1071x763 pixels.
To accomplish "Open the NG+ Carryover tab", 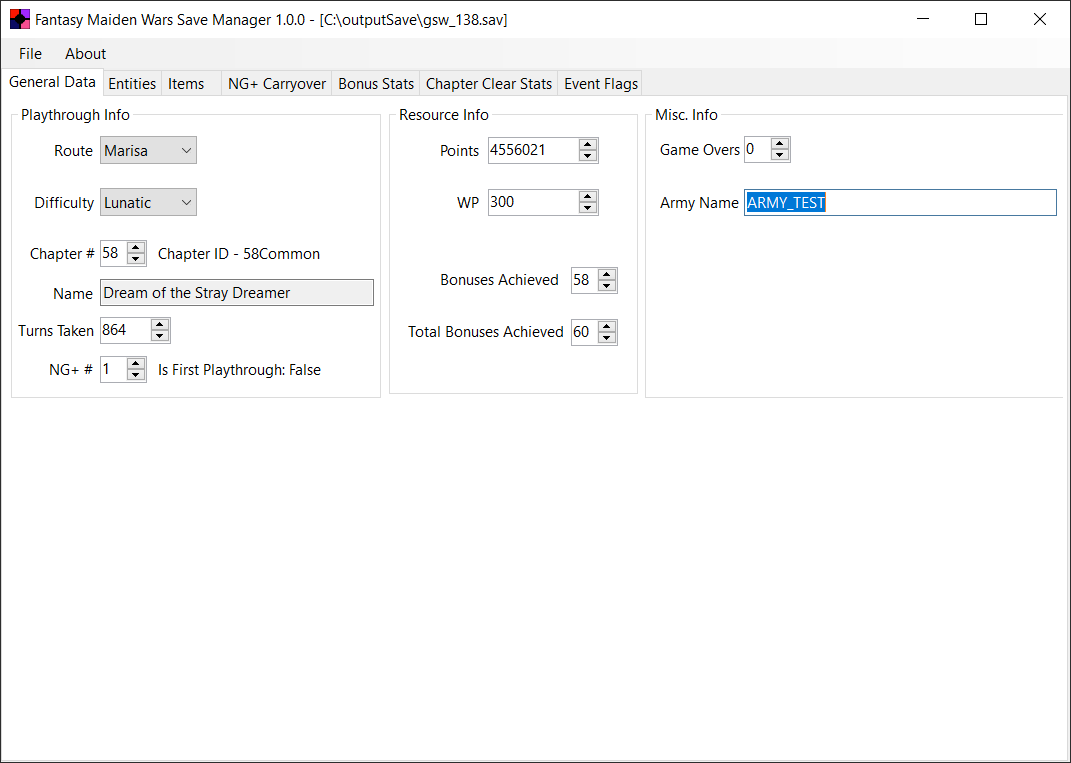I will [x=277, y=83].
